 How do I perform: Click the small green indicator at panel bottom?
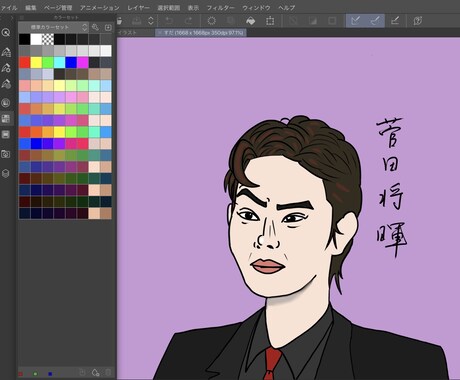pyautogui.click(x=35, y=374)
